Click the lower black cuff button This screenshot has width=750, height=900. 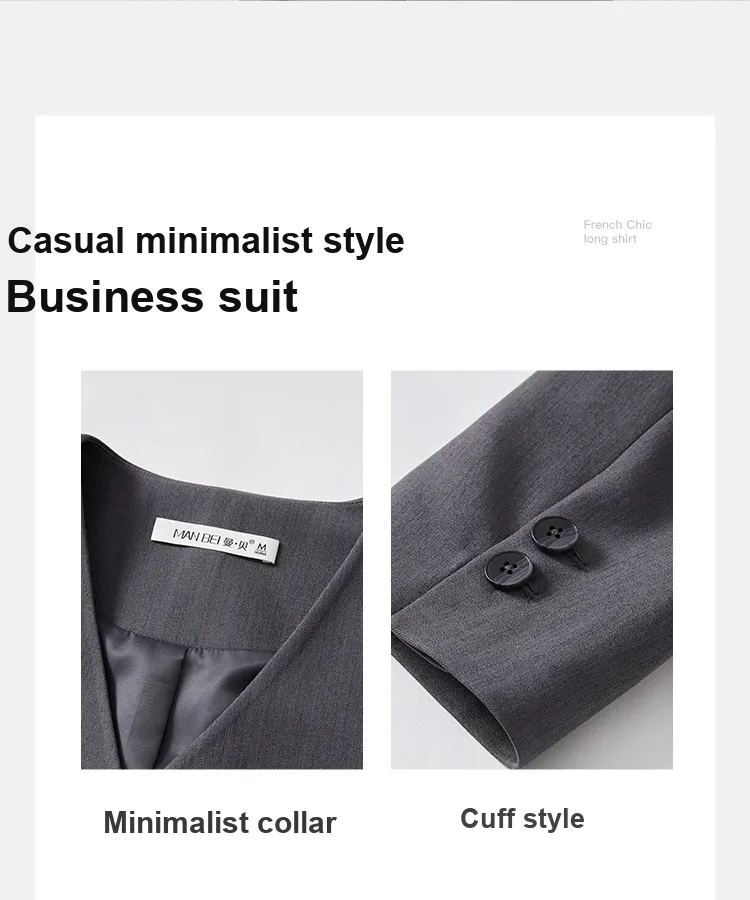[508, 569]
